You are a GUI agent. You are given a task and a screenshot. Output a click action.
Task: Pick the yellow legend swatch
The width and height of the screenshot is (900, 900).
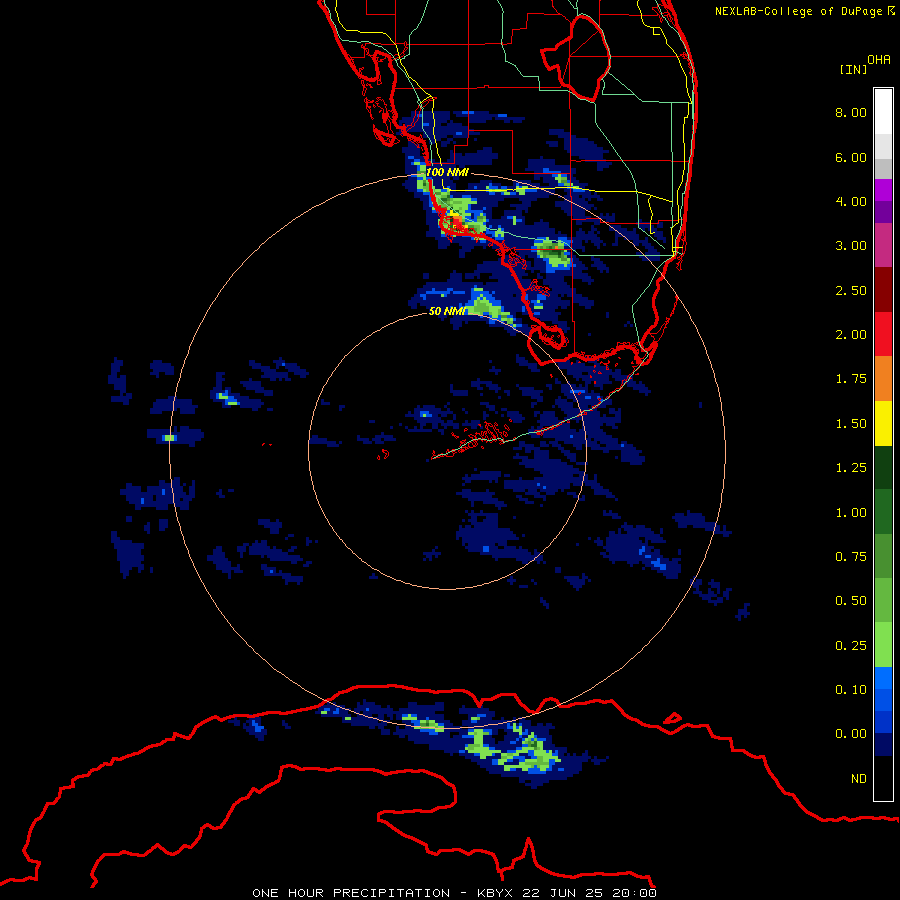pyautogui.click(x=883, y=423)
